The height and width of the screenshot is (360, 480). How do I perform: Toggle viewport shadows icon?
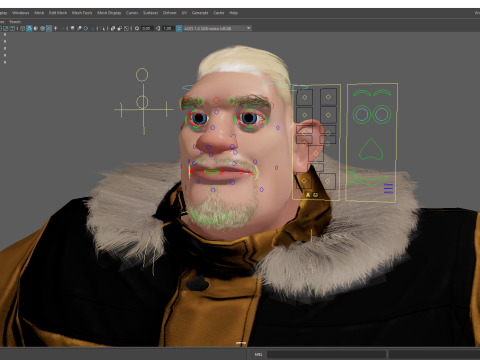pyautogui.click(x=62, y=28)
